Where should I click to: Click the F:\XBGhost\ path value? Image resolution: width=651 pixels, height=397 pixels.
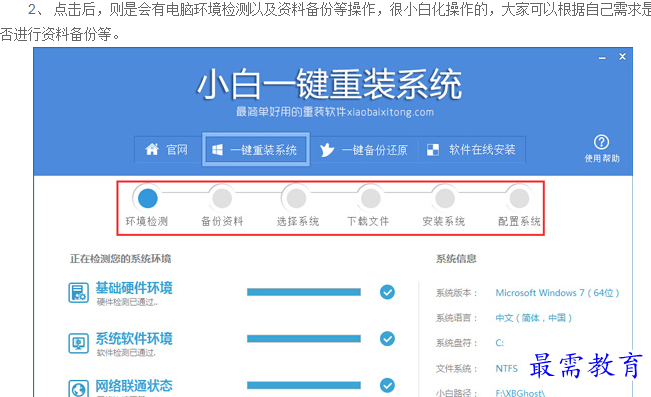click(520, 392)
